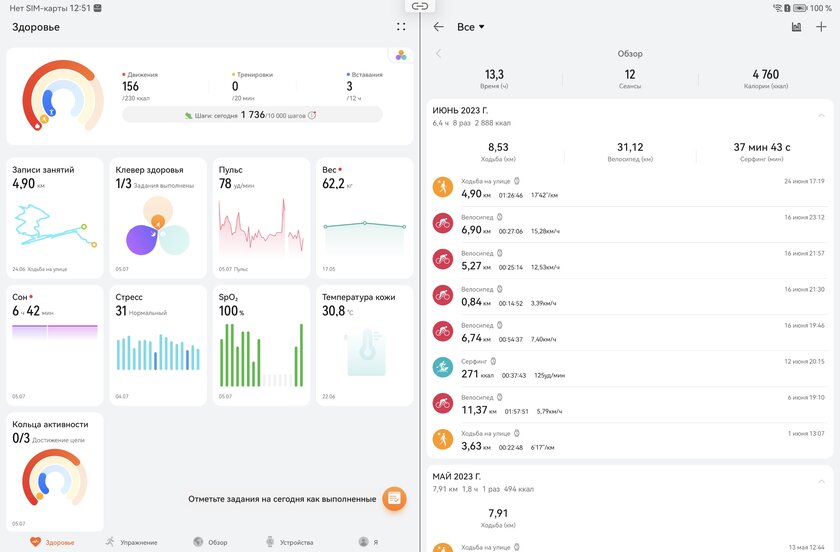This screenshot has height=552, width=840.
Task: Tap the split-screen link icon at top
Action: (x=420, y=6)
